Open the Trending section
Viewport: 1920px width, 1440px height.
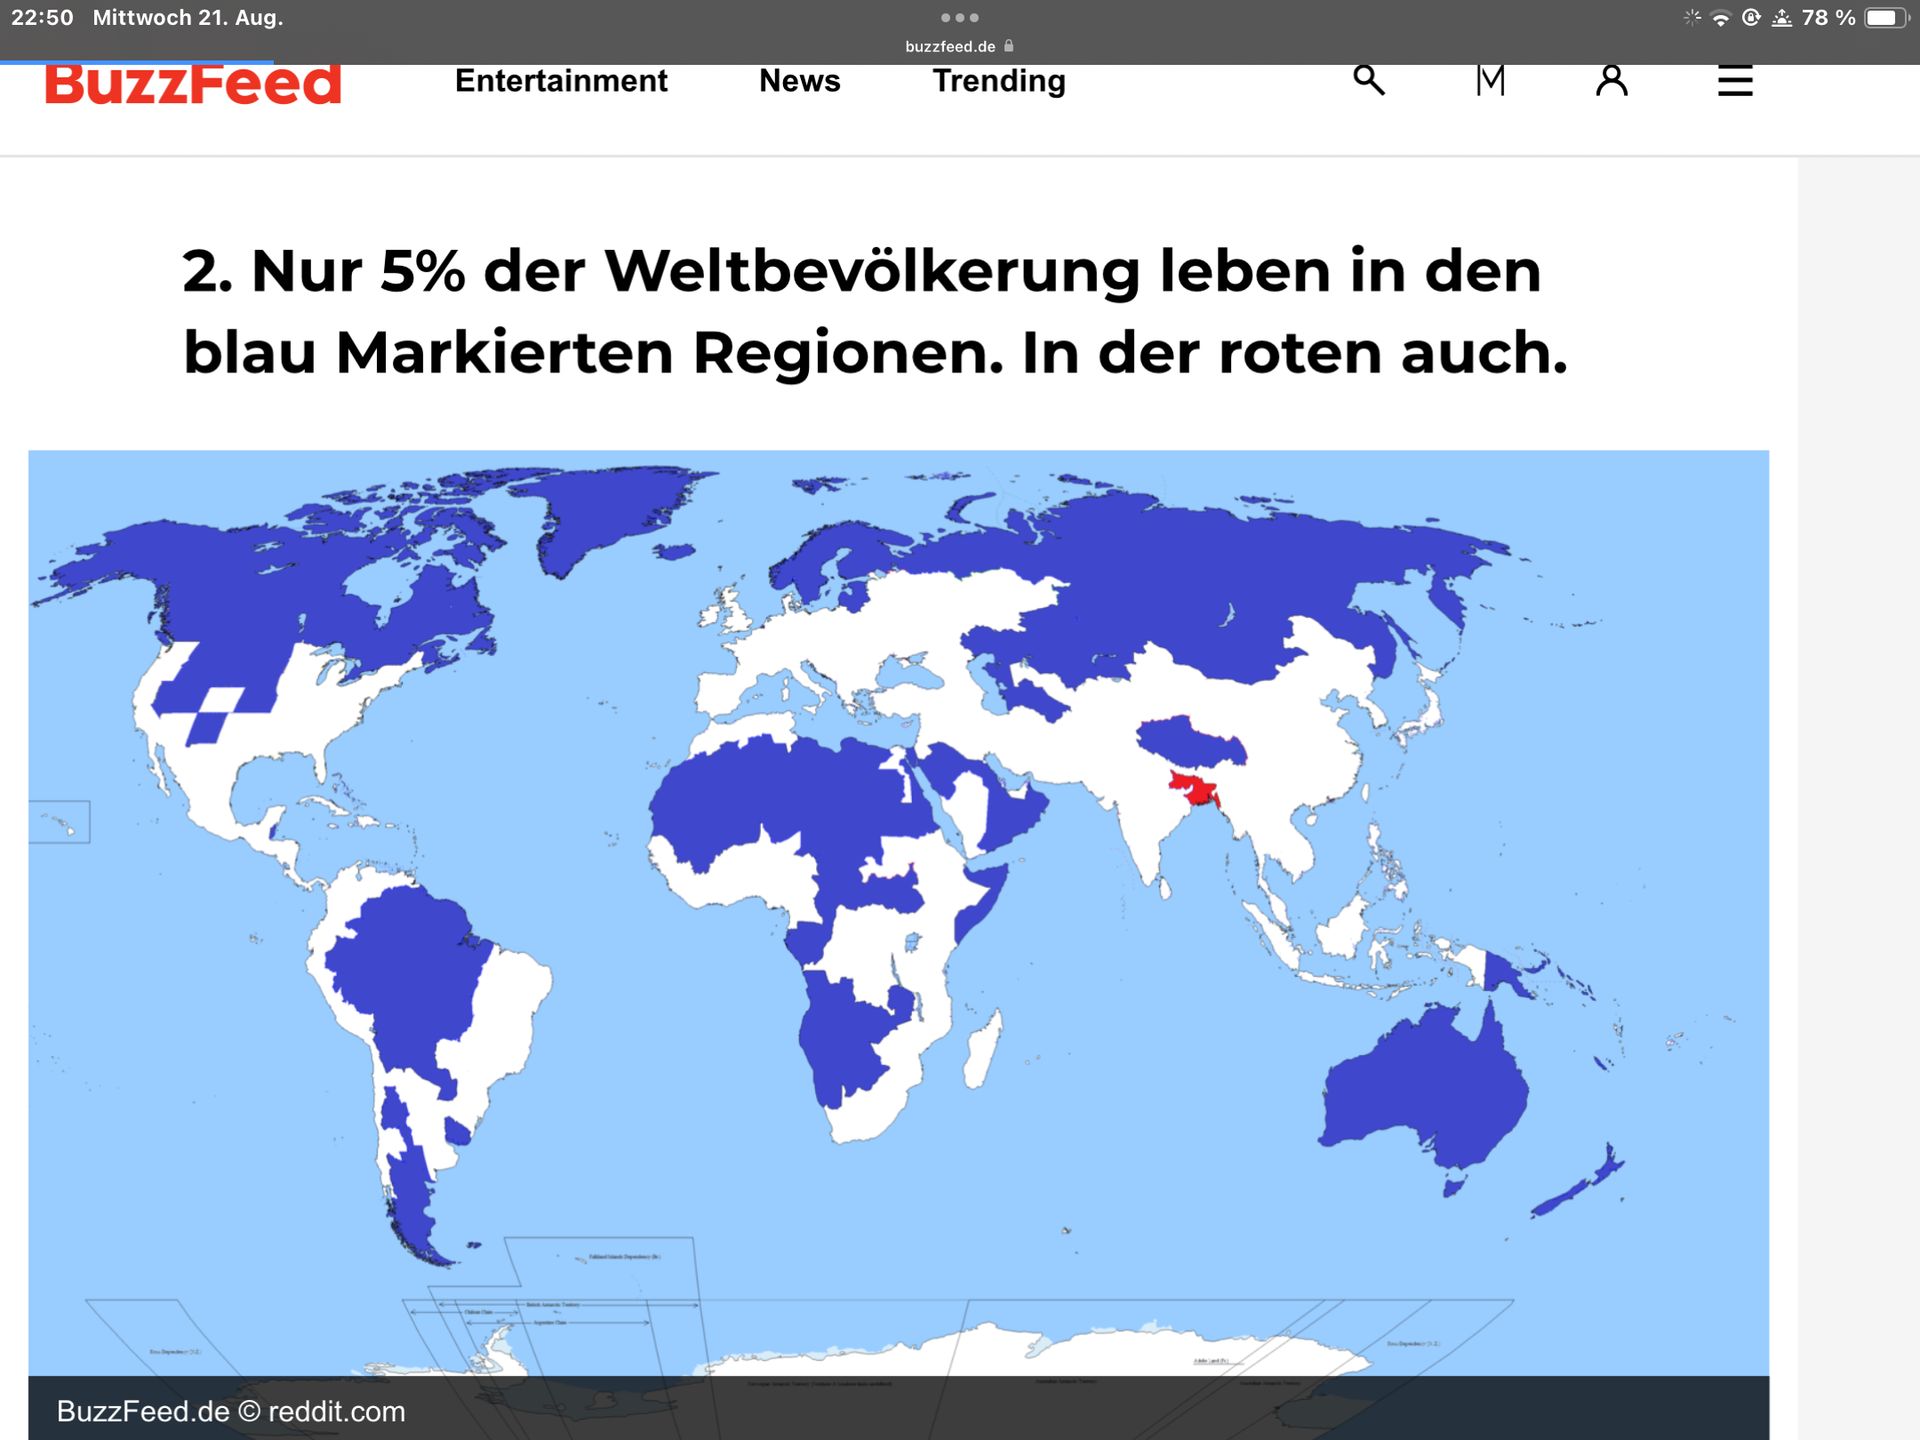click(x=998, y=81)
